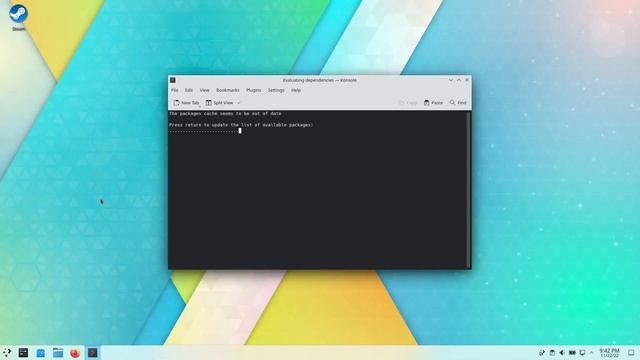Expand the Split View dropdown arrow
Screen dimensions: 640x360
[x=239, y=103]
